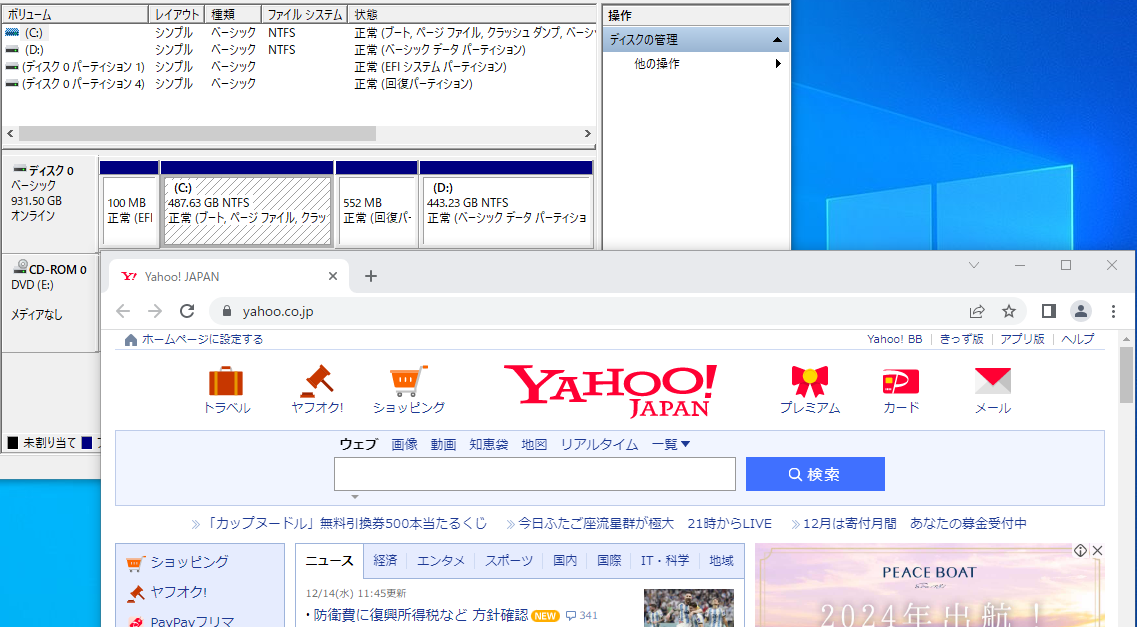The image size is (1137, 627).
Task: Click the black 未割り当て legend swatch
Action: tap(13, 442)
